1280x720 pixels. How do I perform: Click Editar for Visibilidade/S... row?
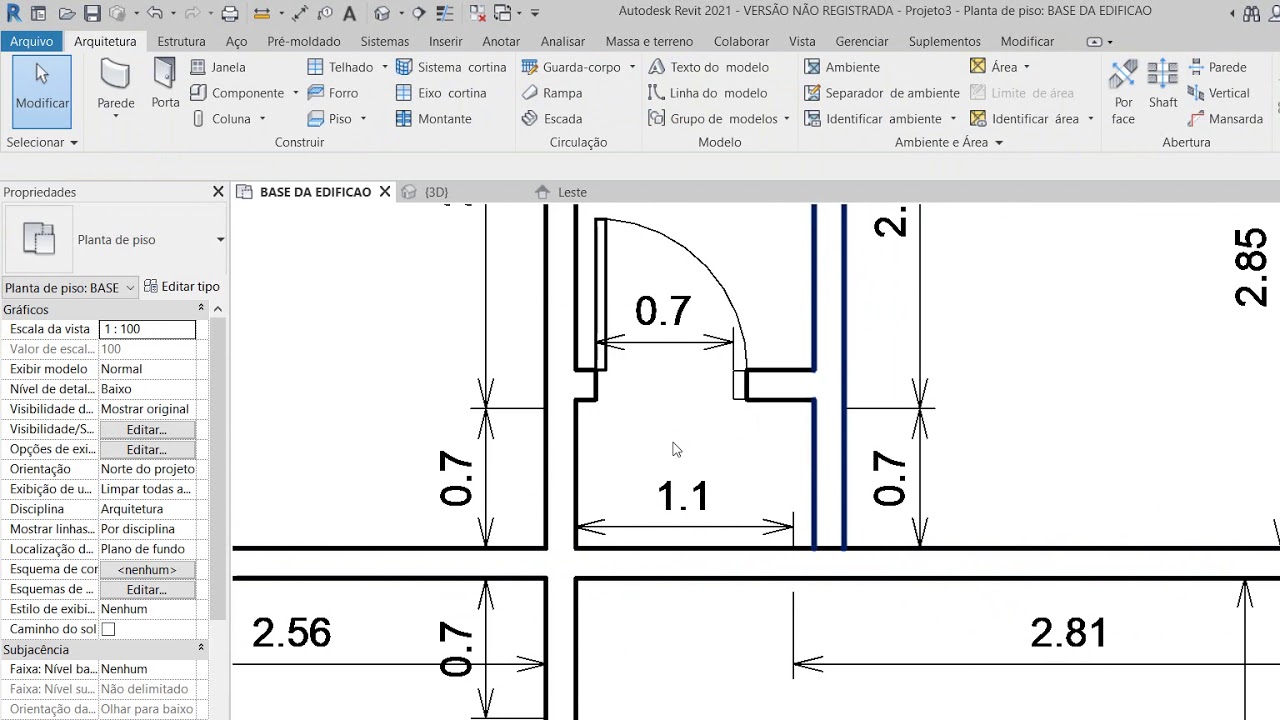pos(147,429)
